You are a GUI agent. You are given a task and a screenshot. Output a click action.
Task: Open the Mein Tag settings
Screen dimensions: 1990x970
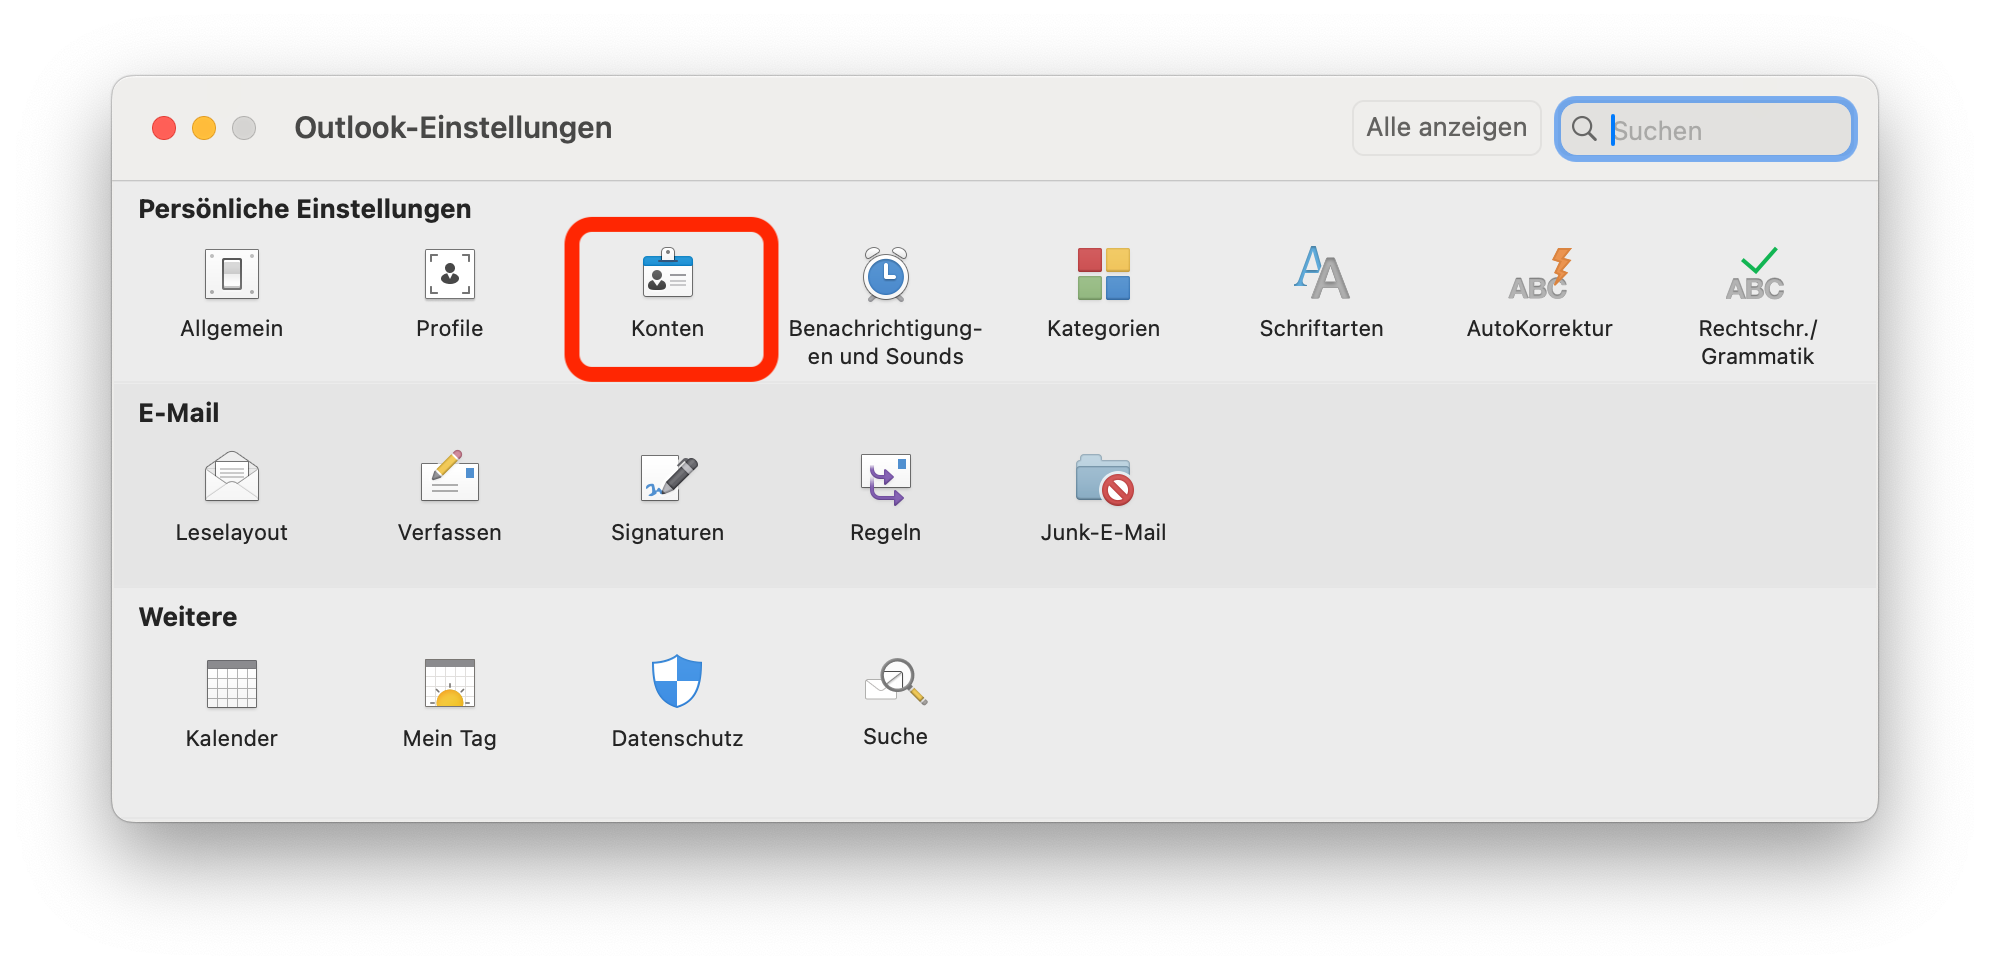(x=449, y=684)
